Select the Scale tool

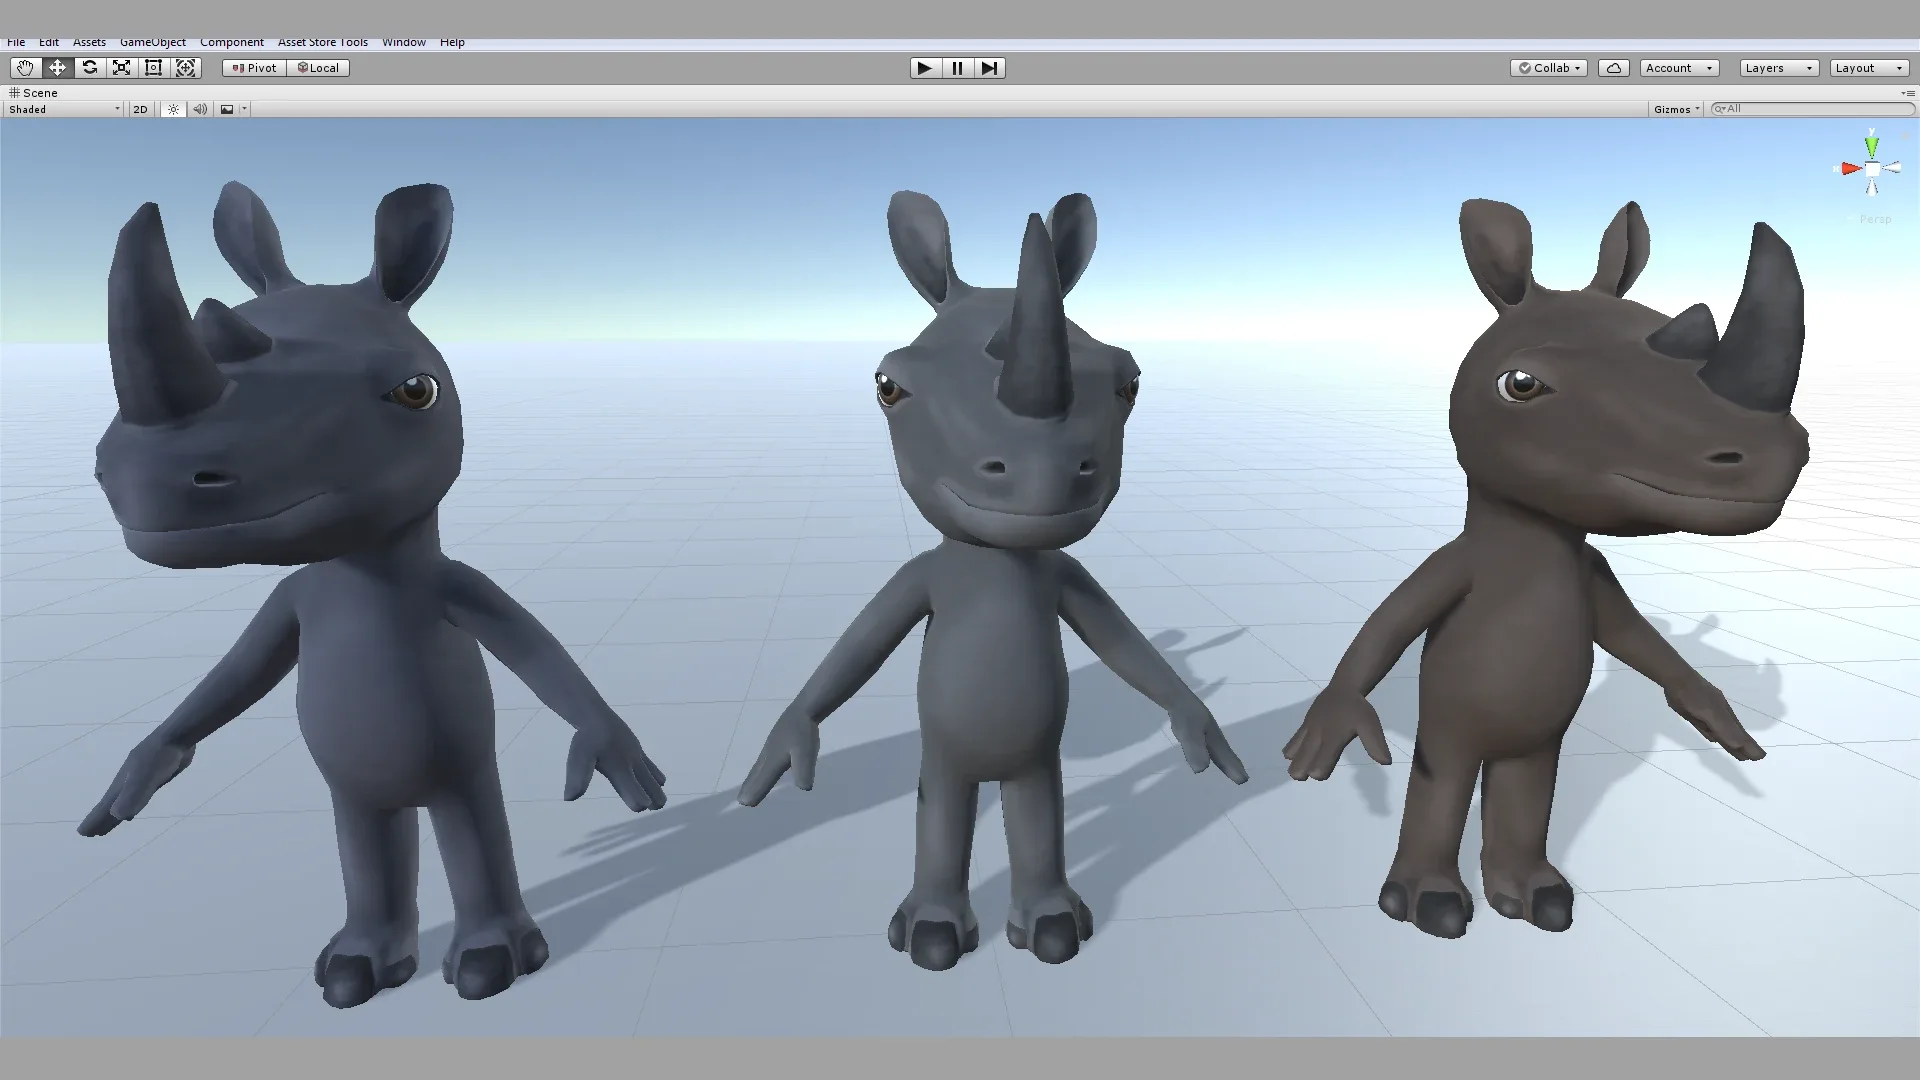pyautogui.click(x=121, y=68)
